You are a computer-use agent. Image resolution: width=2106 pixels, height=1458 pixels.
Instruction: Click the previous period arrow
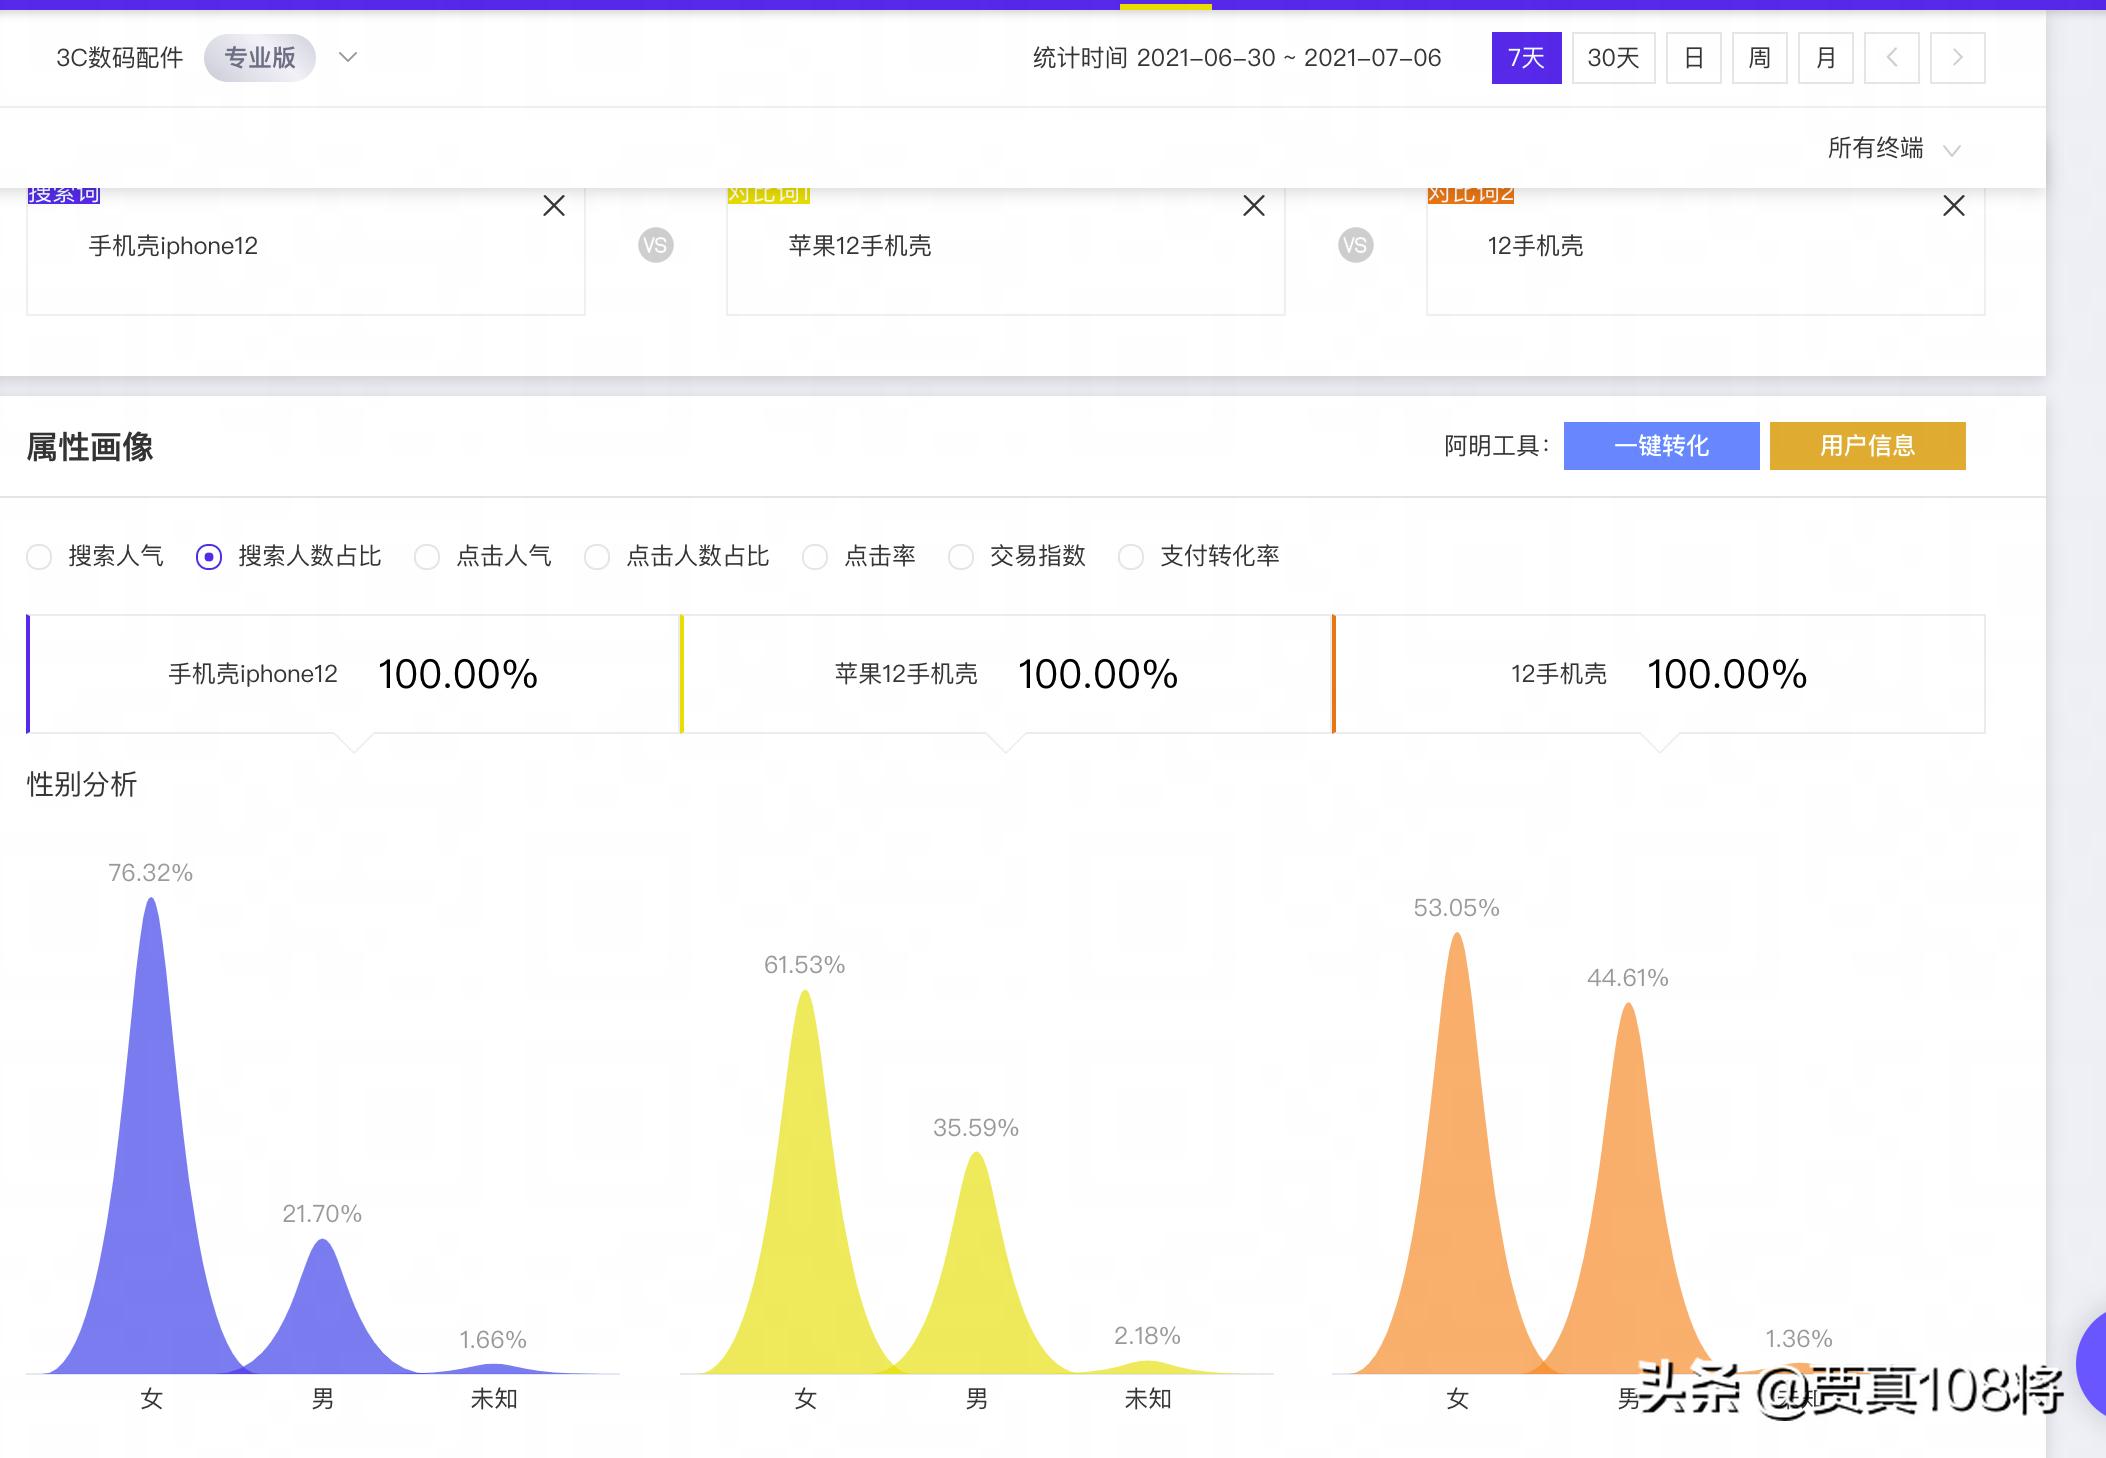(1892, 58)
